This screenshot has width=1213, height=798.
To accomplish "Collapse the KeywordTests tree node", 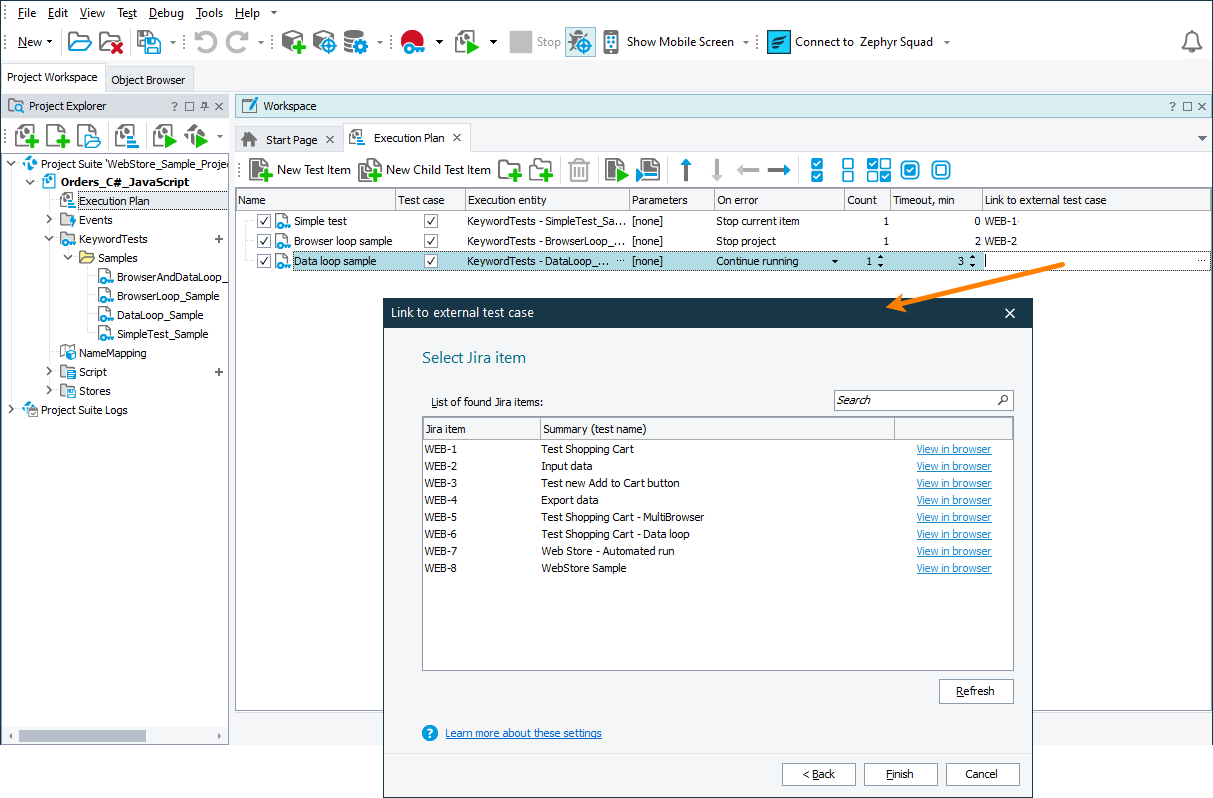I will pyautogui.click(x=48, y=238).
